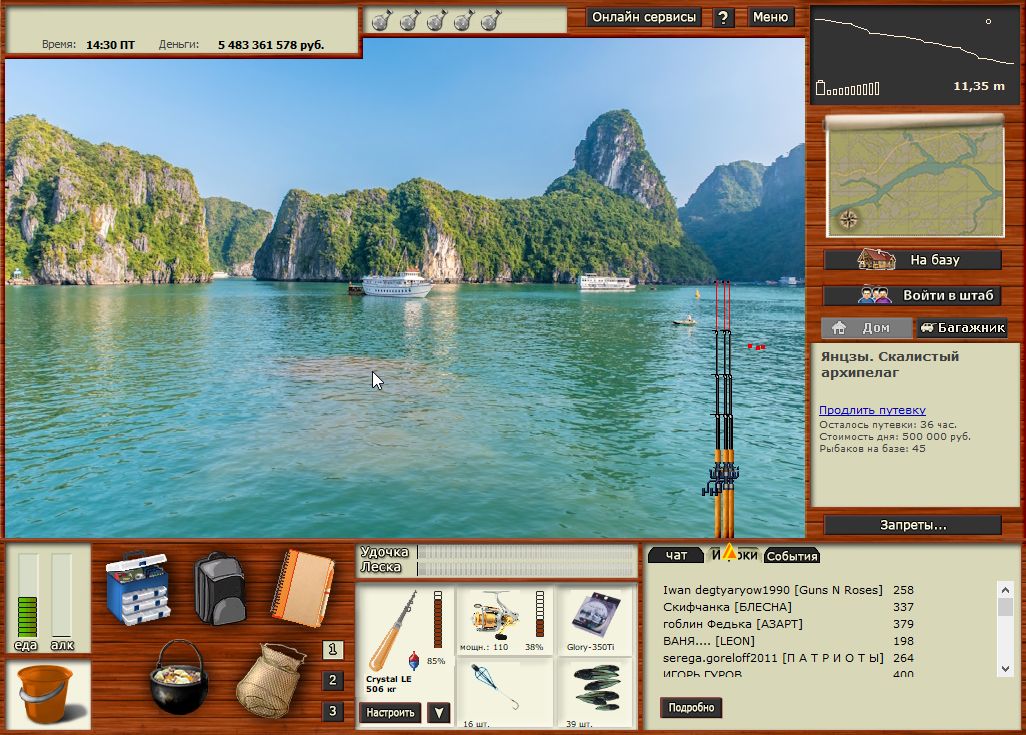Click players list scrollbar down arrow
The width and height of the screenshot is (1026, 735).
pos(1005,669)
